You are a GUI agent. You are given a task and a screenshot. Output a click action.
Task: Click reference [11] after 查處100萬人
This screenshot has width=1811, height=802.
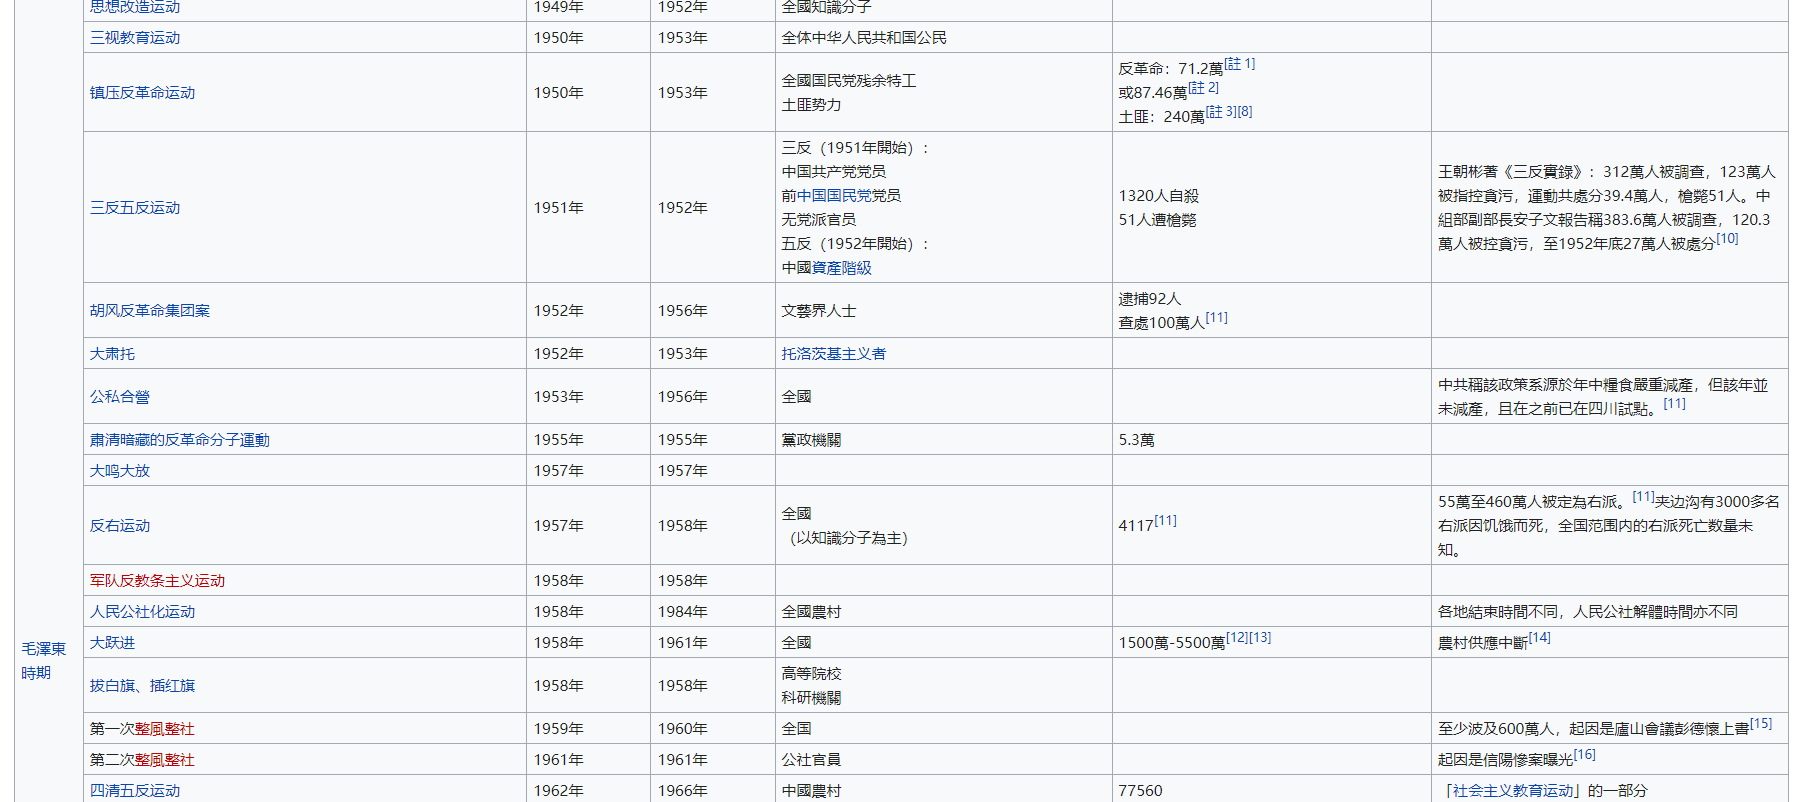click(x=1216, y=318)
